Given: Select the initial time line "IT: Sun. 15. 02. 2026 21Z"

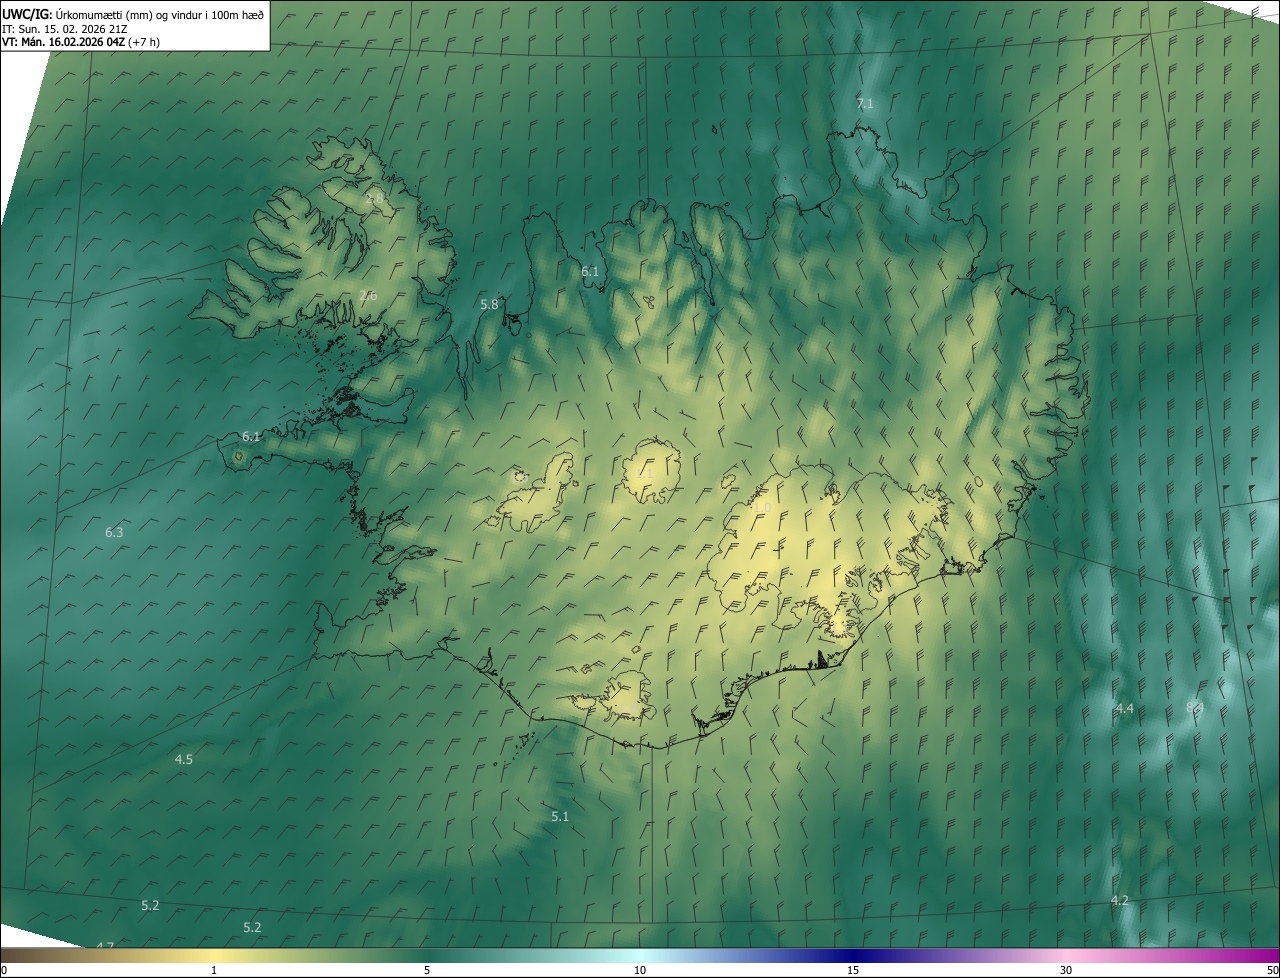Looking at the screenshot, I should 65,28.
